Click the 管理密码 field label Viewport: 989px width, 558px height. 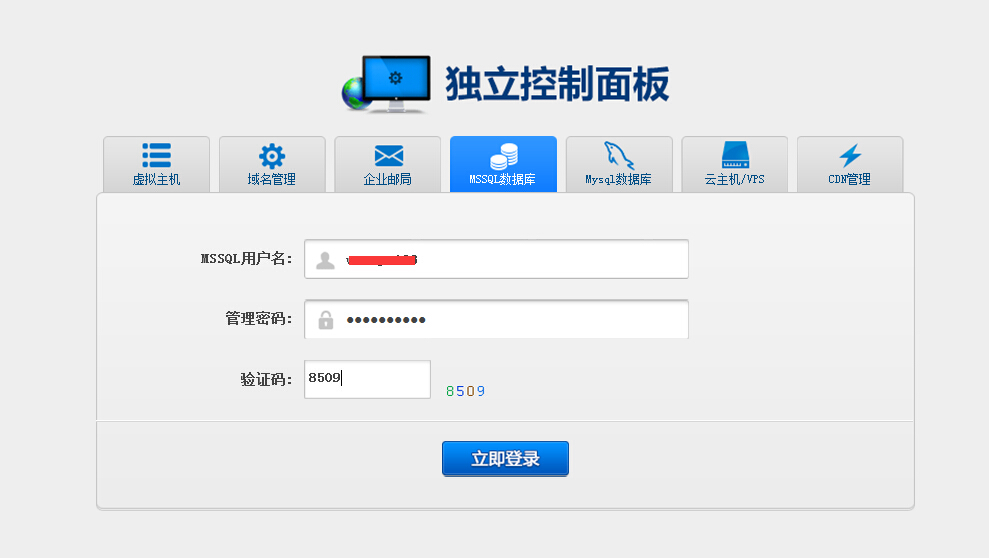pos(258,319)
